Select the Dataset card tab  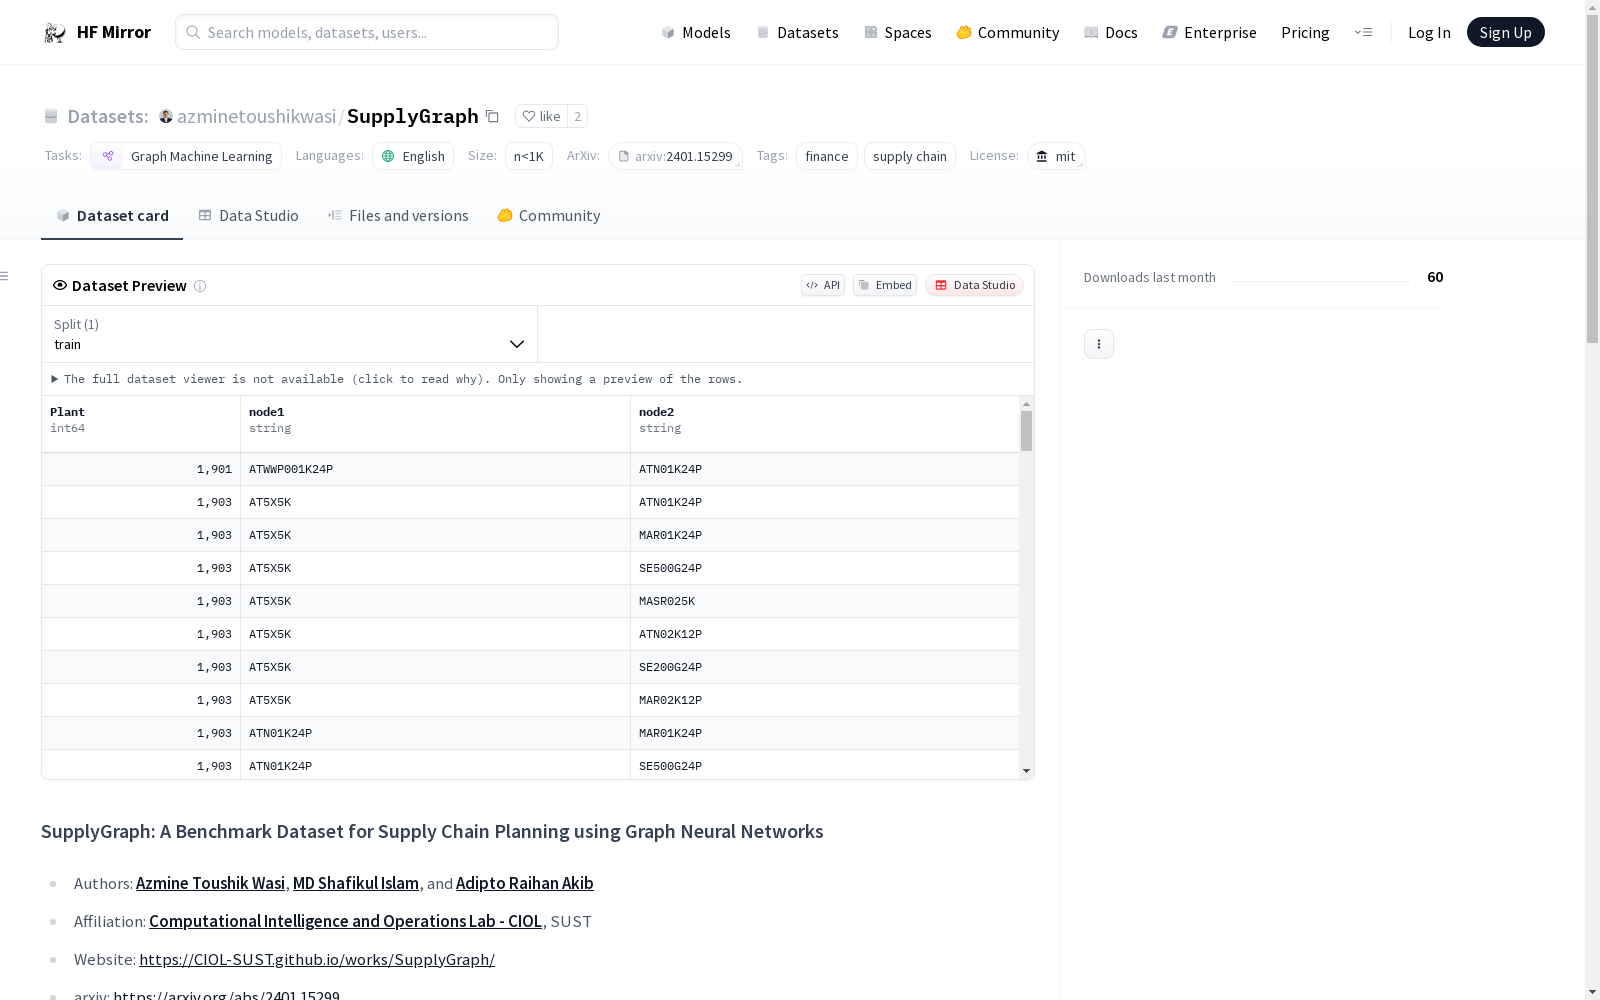coord(112,216)
